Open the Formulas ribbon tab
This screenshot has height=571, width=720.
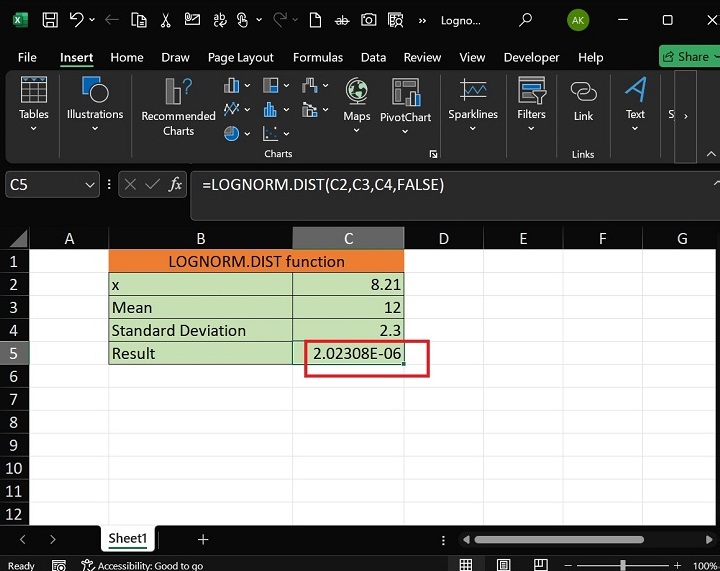click(317, 57)
